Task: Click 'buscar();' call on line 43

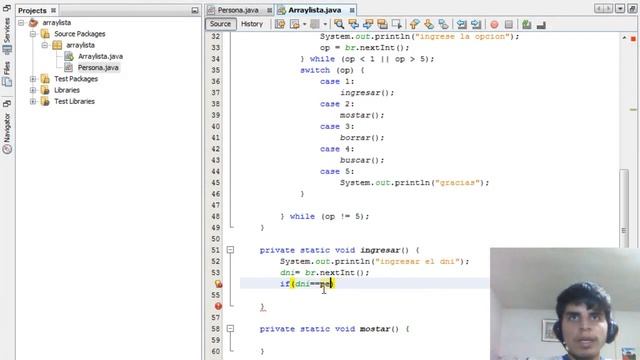Action: (x=362, y=160)
